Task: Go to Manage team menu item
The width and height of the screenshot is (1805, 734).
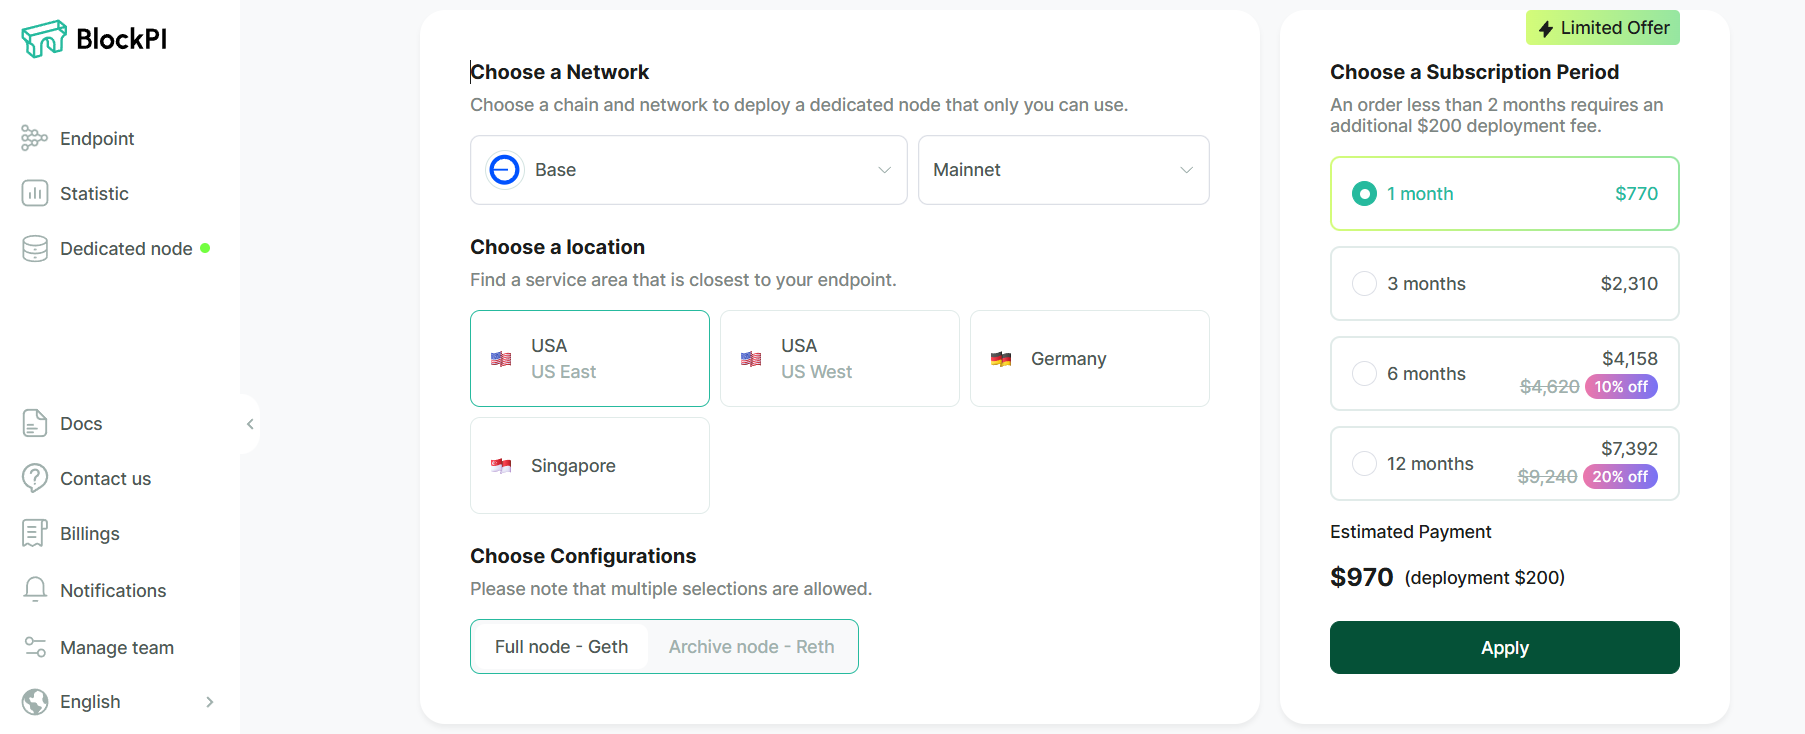Action: coord(116,648)
